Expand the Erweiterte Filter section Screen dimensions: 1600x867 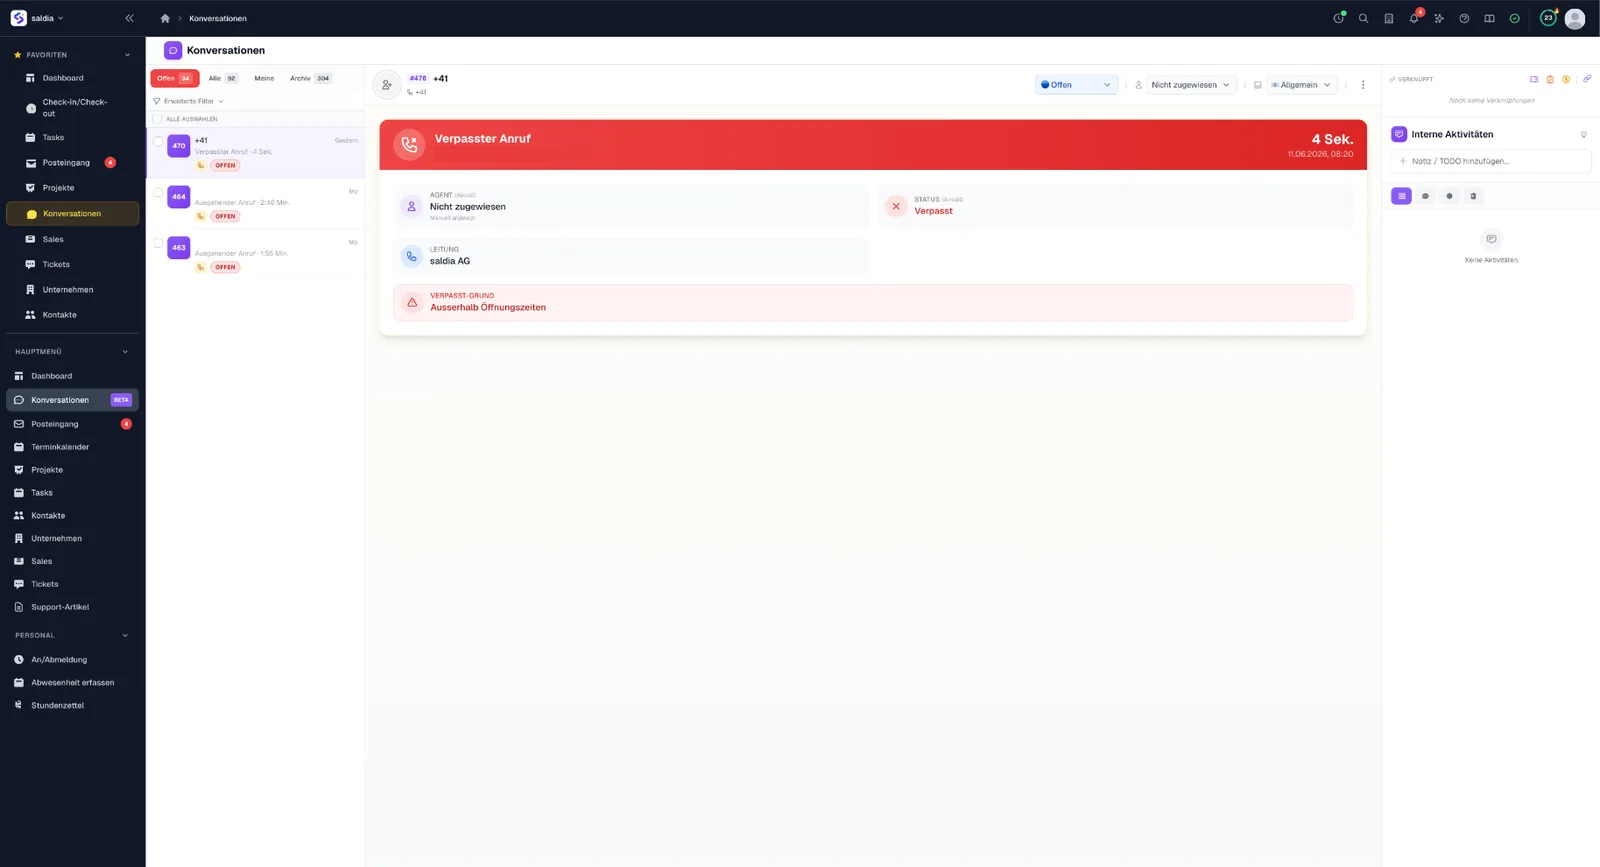[x=188, y=101]
